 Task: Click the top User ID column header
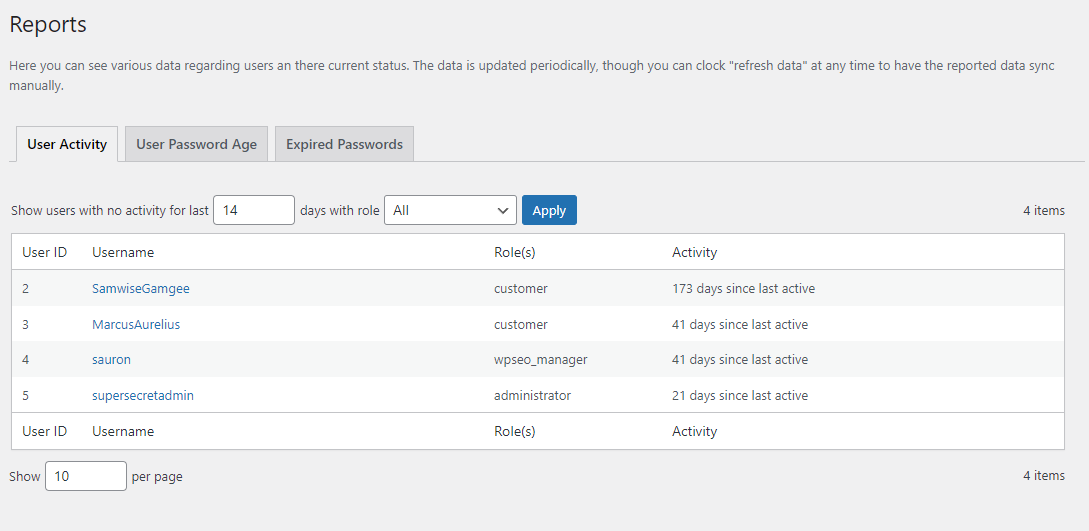point(44,253)
